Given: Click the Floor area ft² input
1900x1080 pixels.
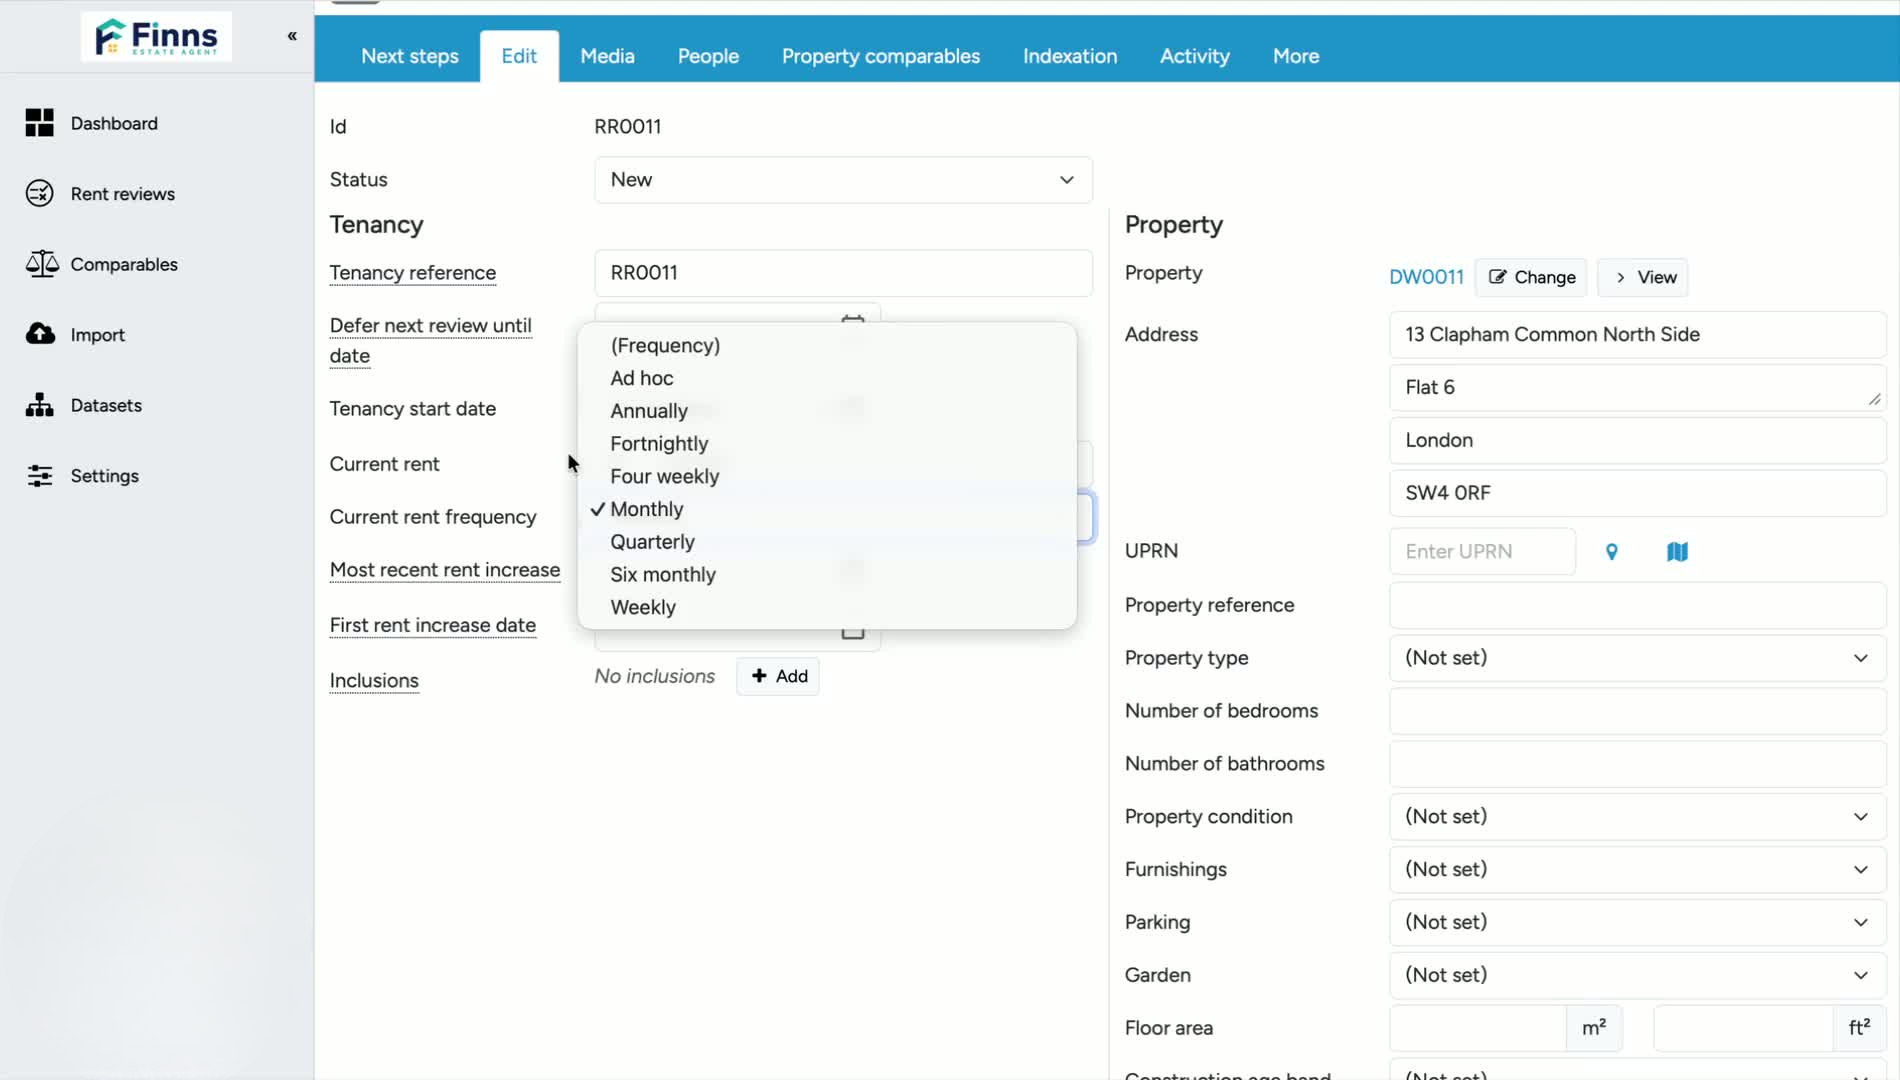Looking at the screenshot, I should coord(1743,1028).
